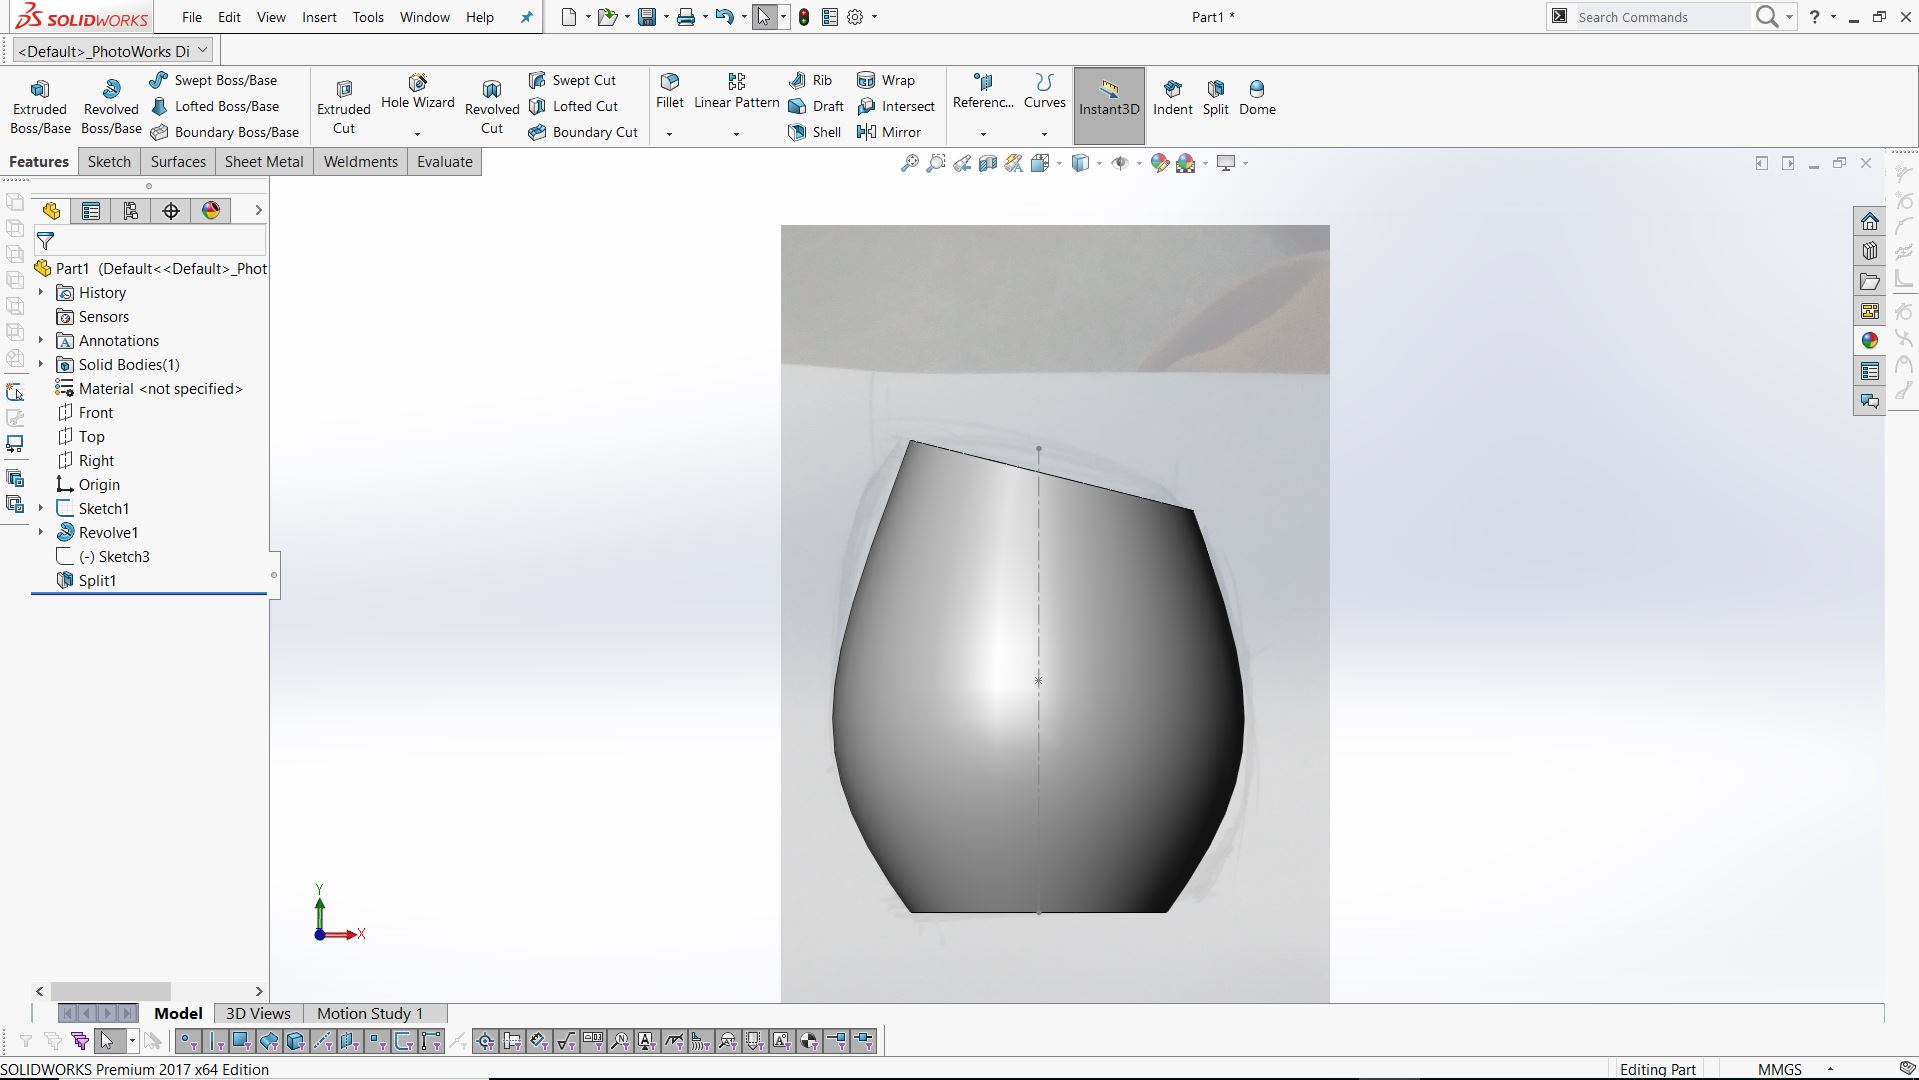Viewport: 1919px width, 1080px height.
Task: Activate the Boundary Cut feature
Action: click(583, 132)
